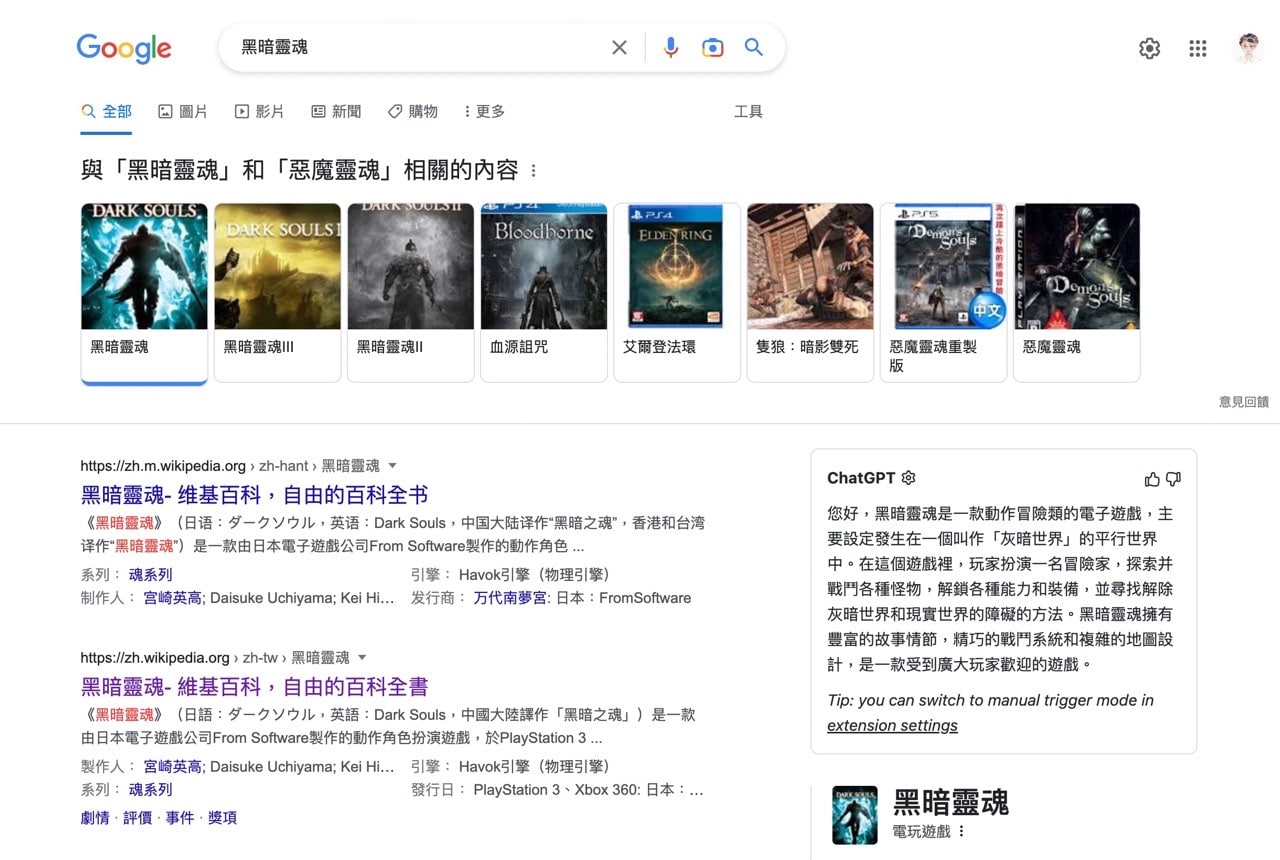Start voice search with microphone icon

tap(671, 47)
